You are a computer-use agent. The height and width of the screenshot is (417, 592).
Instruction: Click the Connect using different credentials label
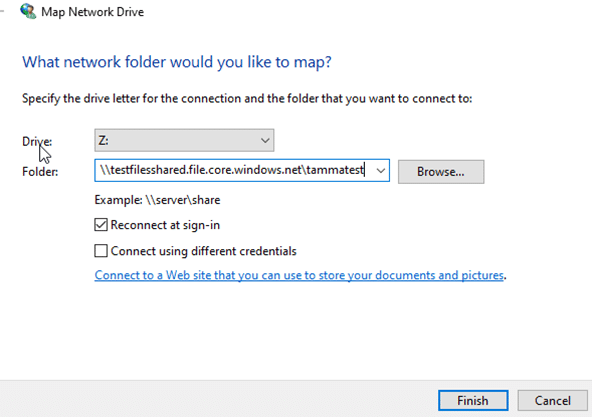204,251
